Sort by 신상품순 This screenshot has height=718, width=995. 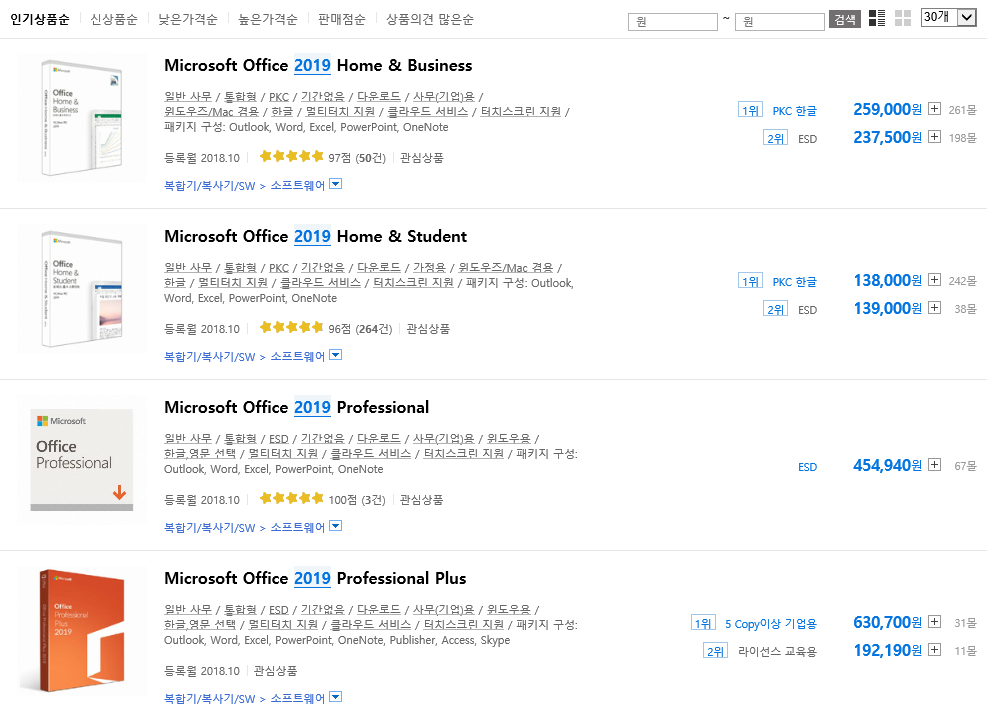tap(114, 19)
